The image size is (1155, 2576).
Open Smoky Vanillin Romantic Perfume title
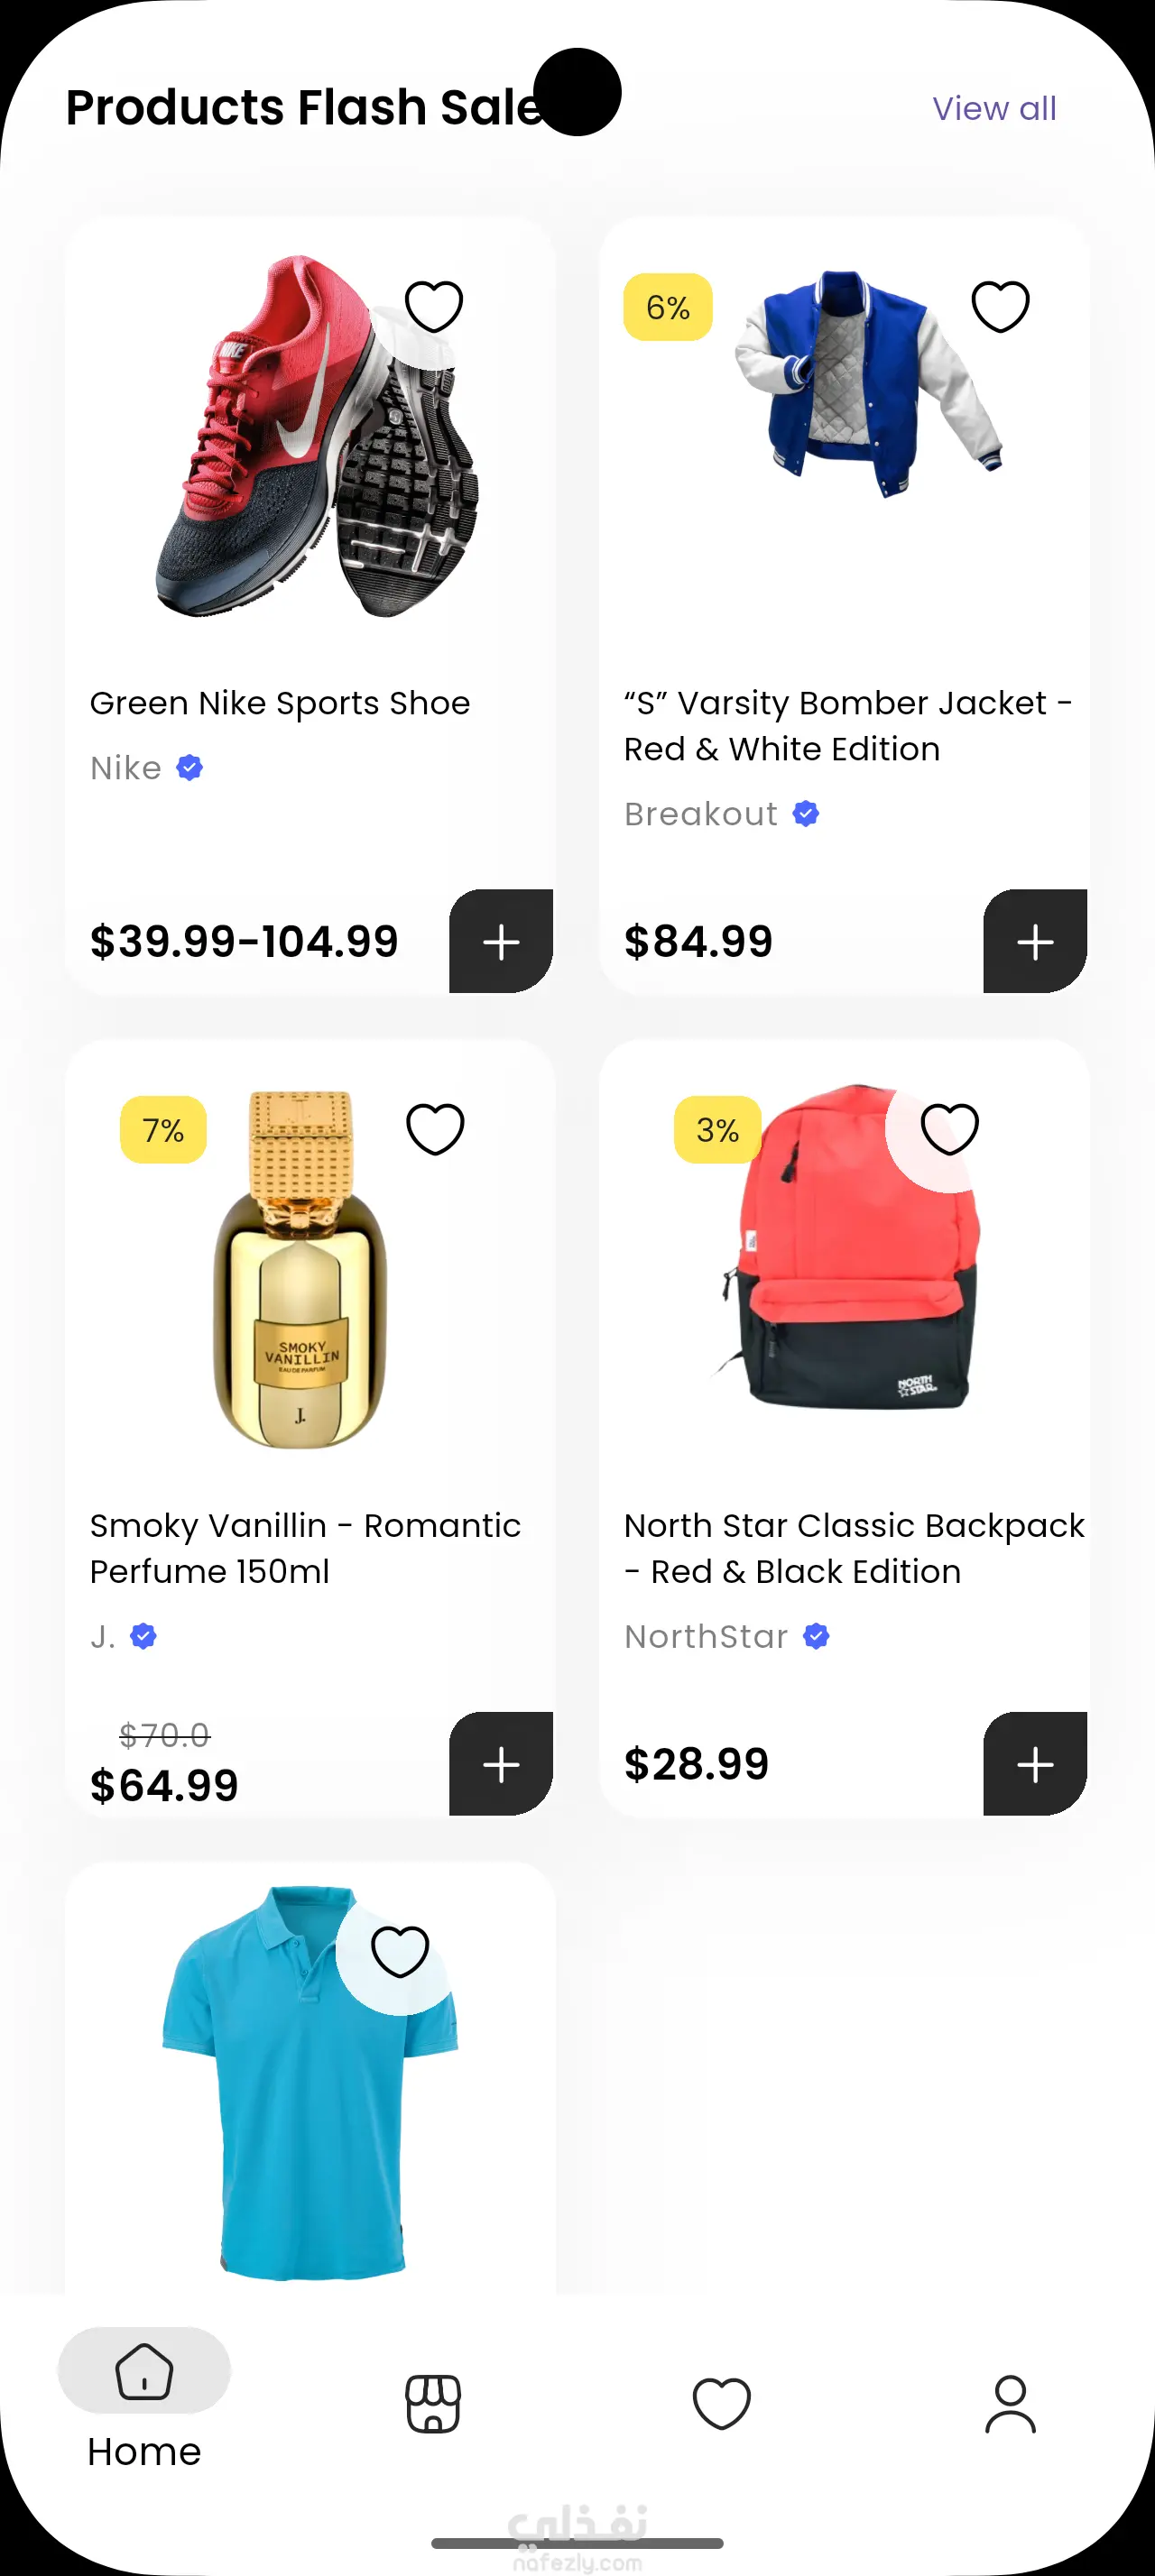coord(305,1548)
